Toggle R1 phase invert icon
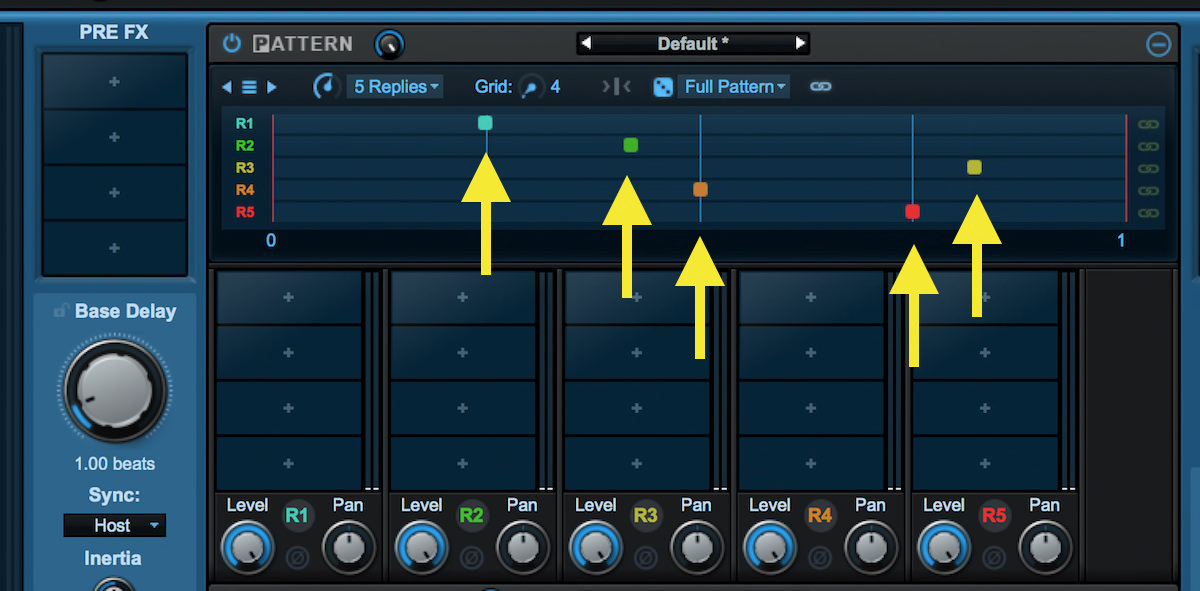The image size is (1200, 591). [297, 558]
